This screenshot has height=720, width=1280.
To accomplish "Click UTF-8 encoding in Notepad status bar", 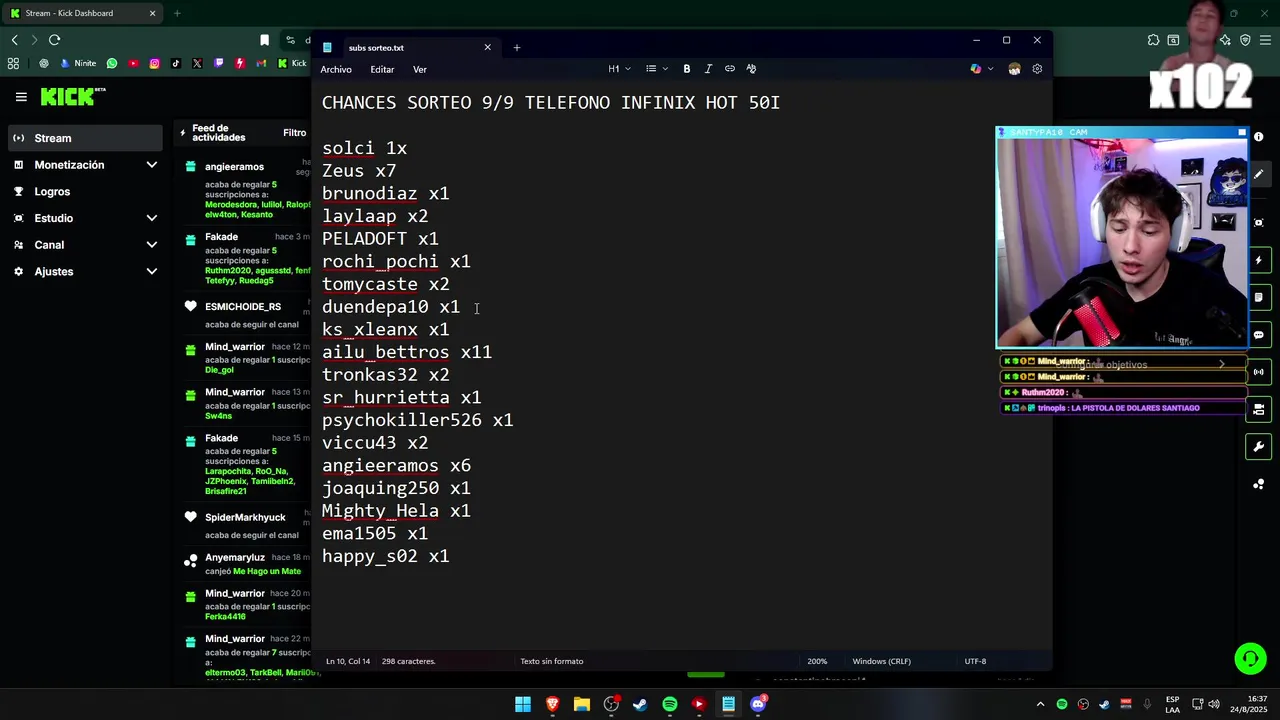I will click(x=975, y=661).
